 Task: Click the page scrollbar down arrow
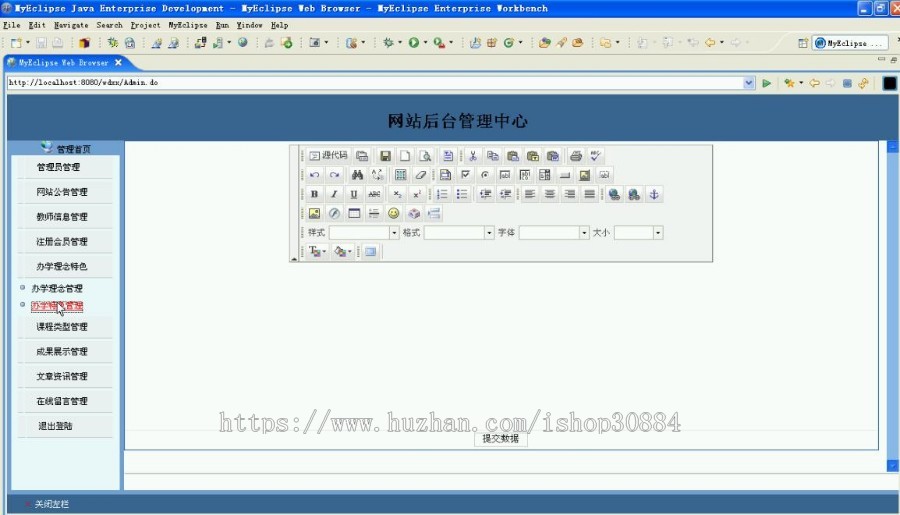coord(893,466)
